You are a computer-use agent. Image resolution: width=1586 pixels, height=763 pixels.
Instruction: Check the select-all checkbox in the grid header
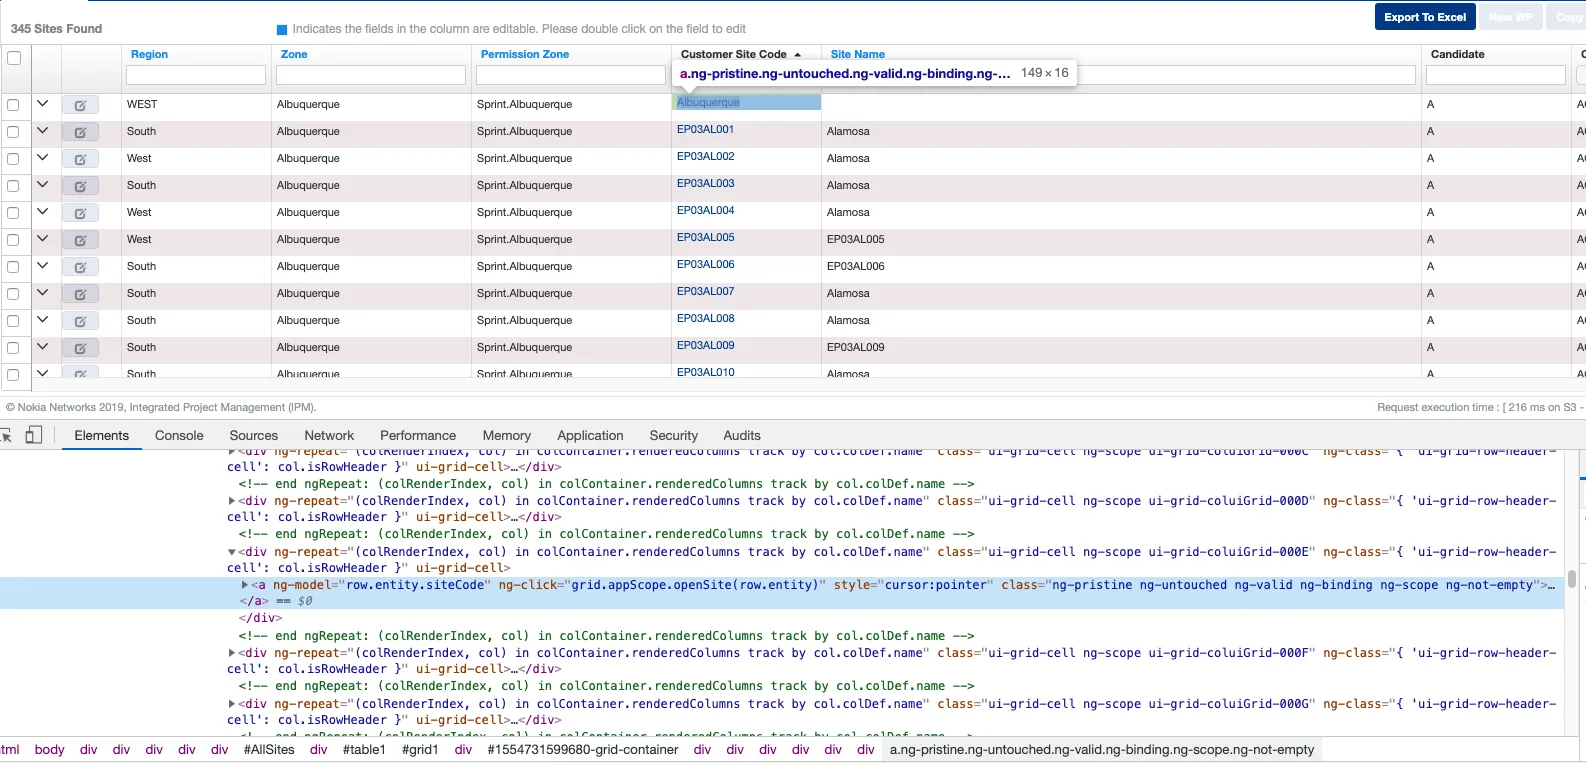(x=14, y=58)
